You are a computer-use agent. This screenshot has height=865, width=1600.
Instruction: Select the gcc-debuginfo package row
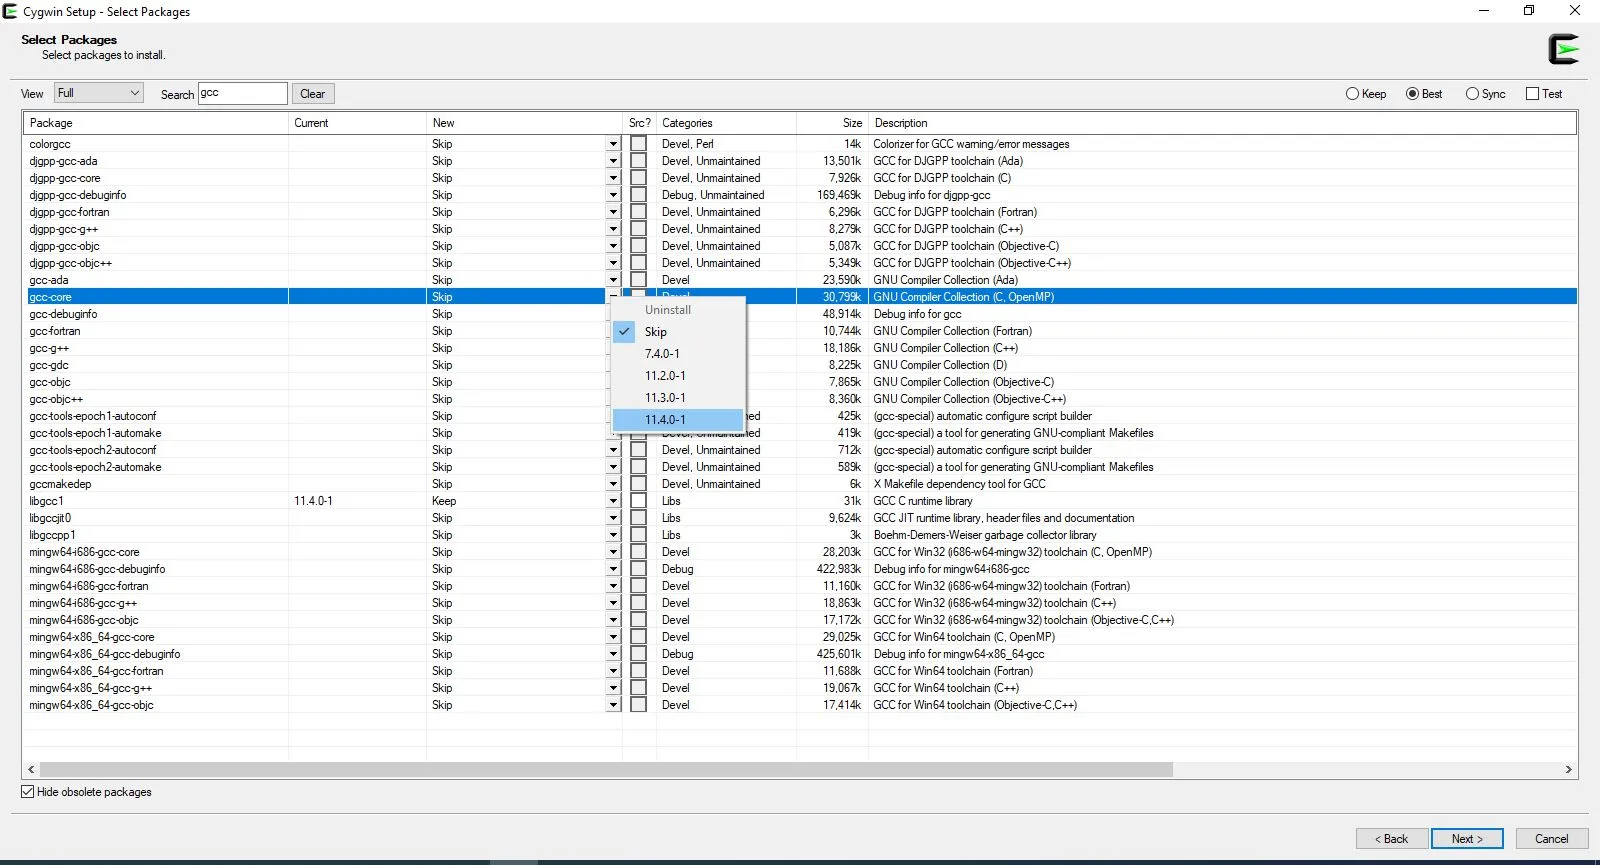click(800, 314)
